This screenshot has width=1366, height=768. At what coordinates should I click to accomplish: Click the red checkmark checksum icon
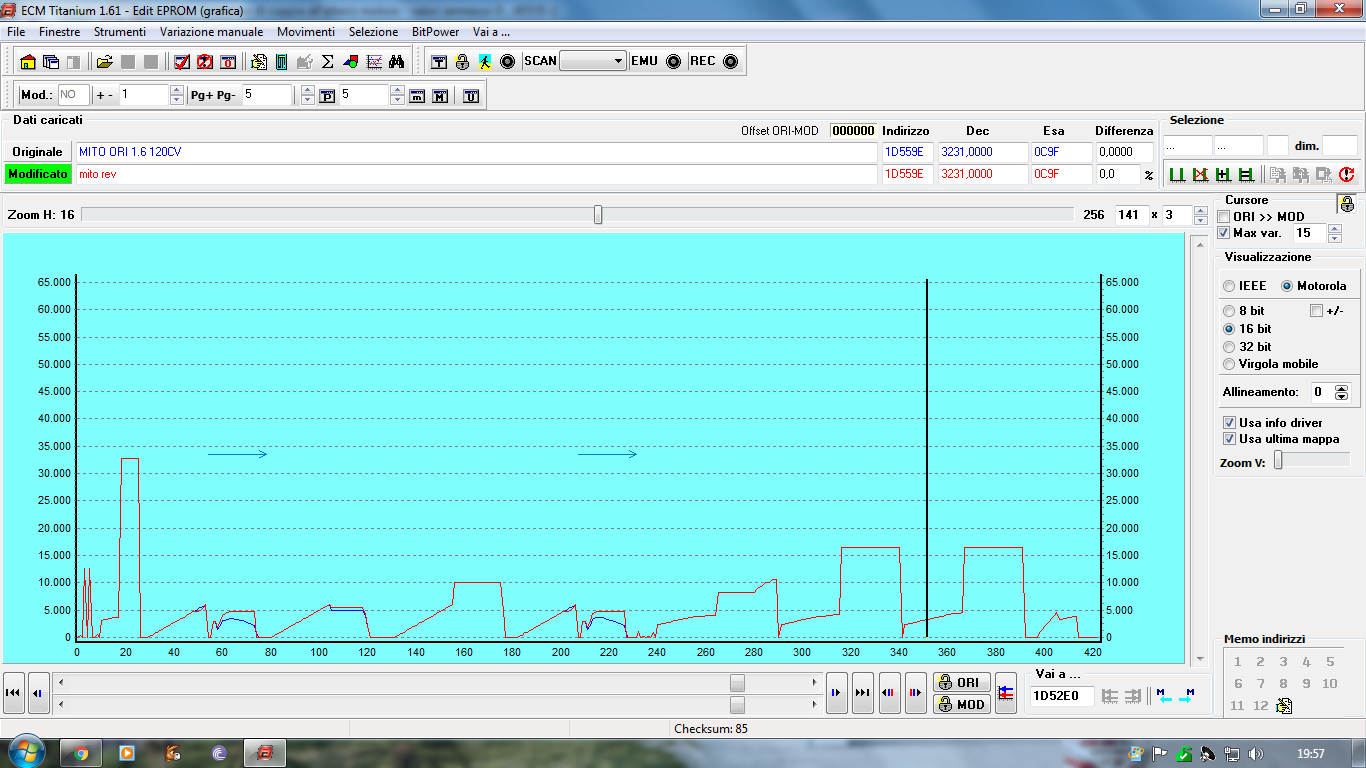click(182, 62)
